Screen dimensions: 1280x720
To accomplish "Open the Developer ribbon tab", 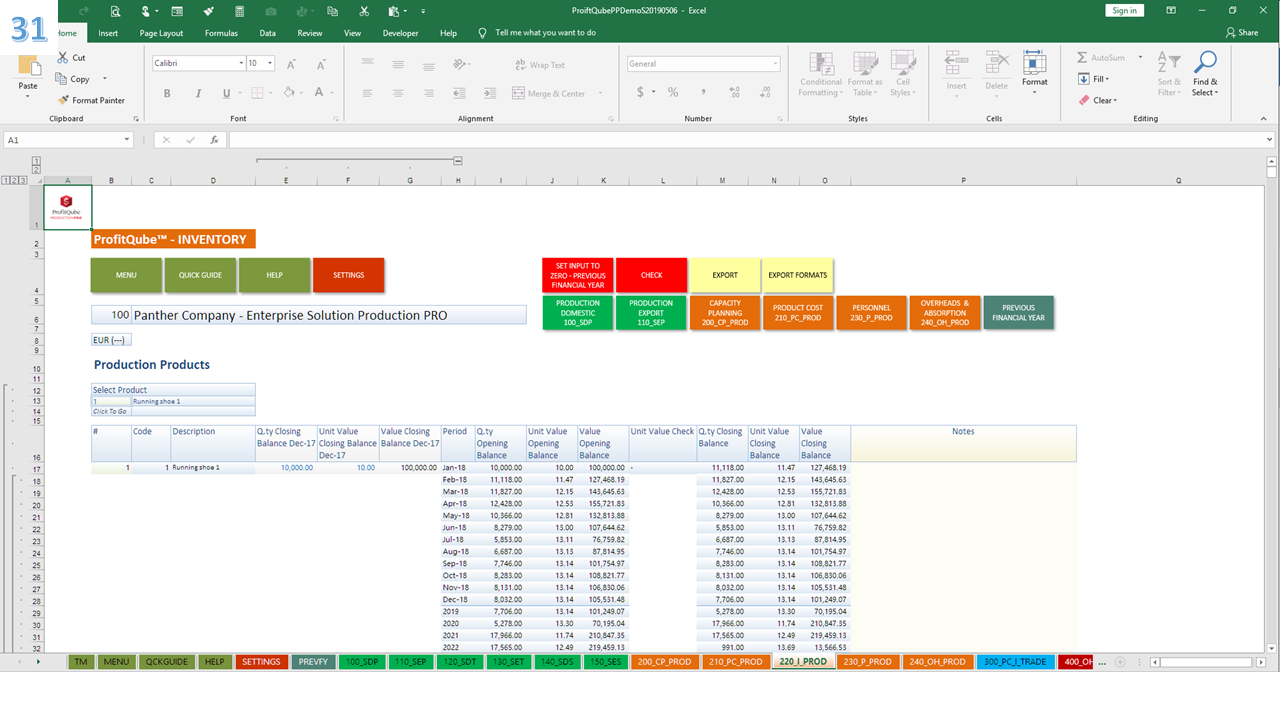I will point(401,33).
